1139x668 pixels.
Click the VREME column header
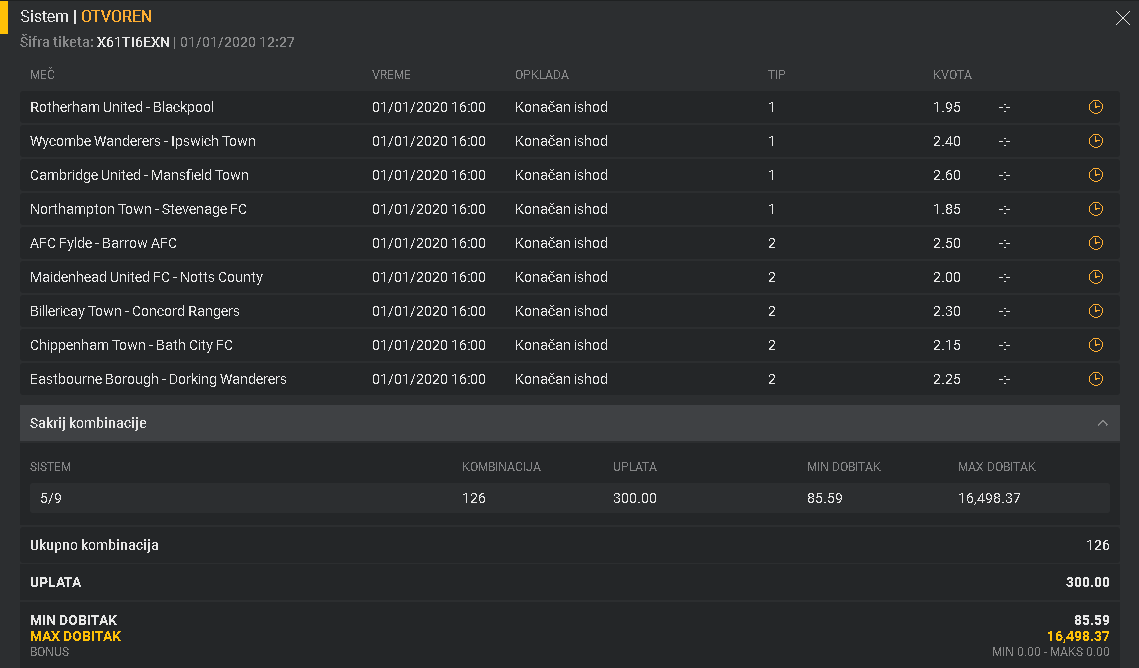tap(391, 75)
